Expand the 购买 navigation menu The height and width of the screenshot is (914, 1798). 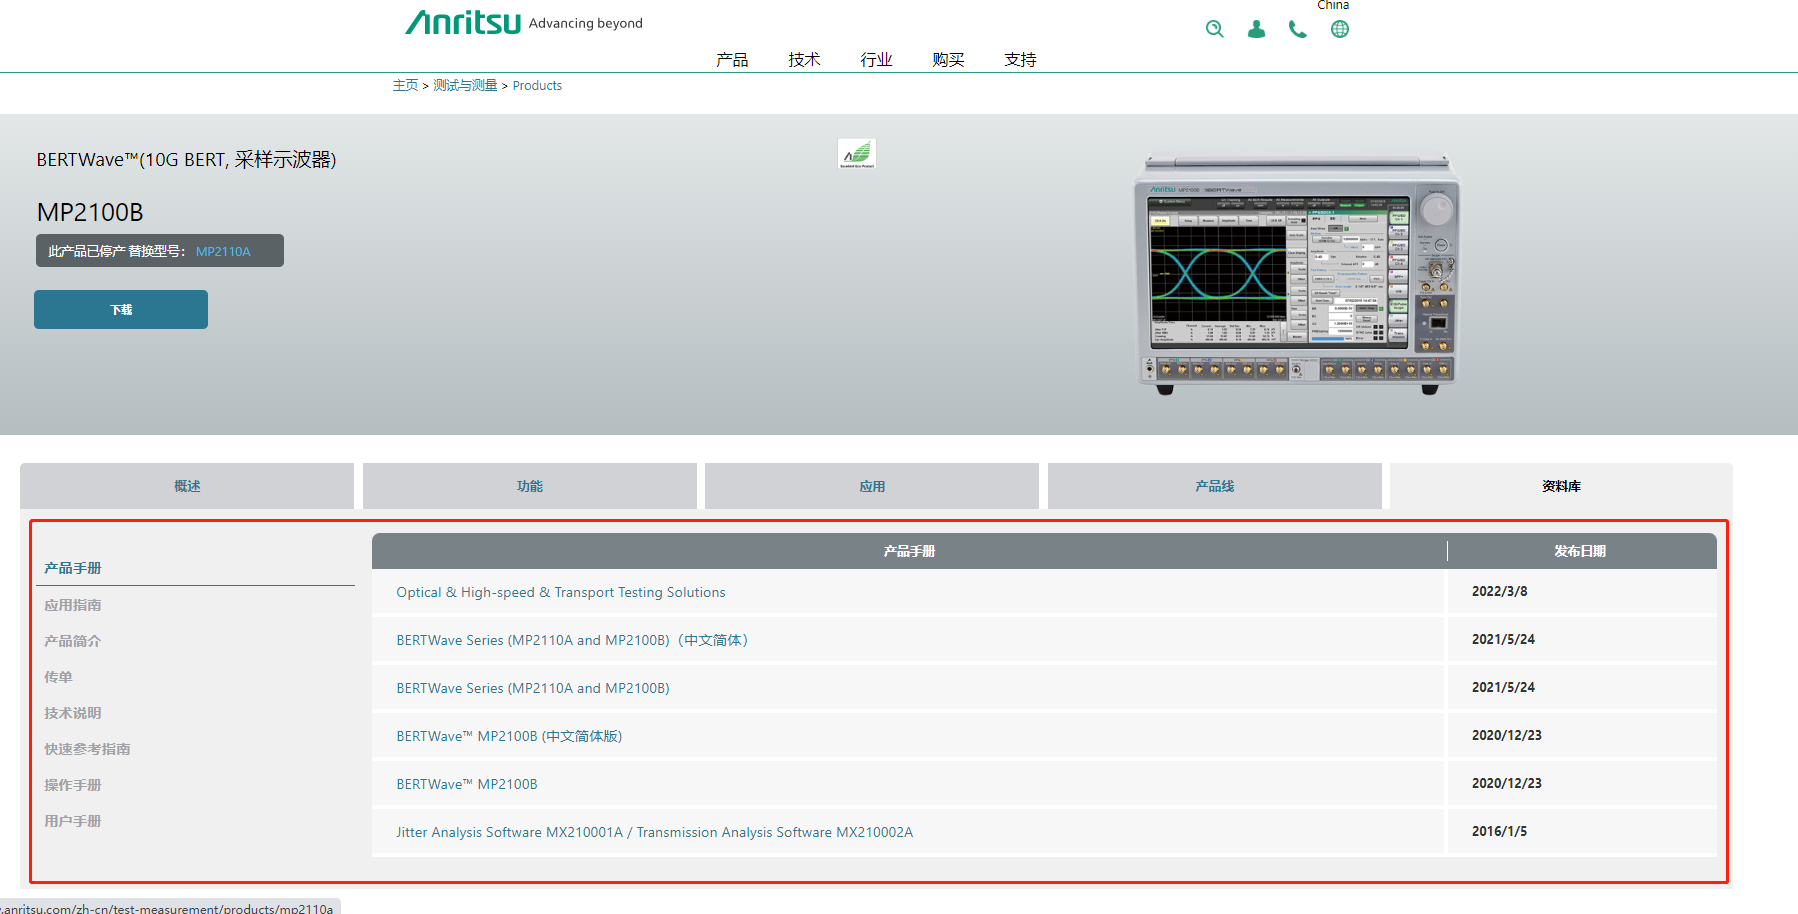[948, 60]
